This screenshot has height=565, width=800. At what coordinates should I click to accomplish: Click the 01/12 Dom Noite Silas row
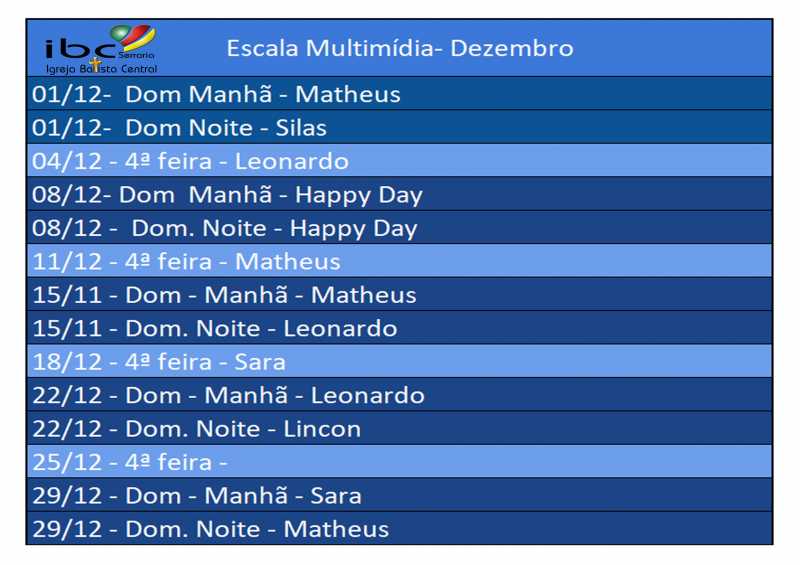click(399, 127)
